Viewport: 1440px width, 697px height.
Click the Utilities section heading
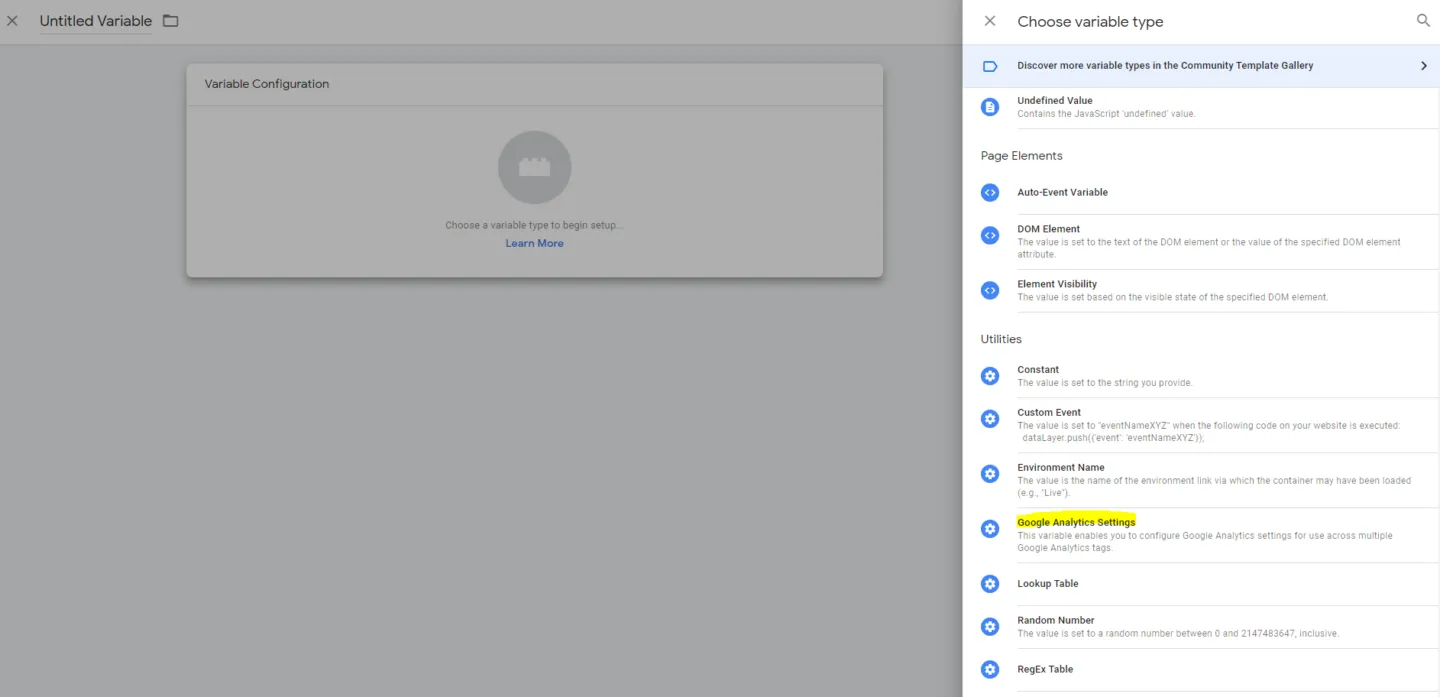[x=1001, y=339]
